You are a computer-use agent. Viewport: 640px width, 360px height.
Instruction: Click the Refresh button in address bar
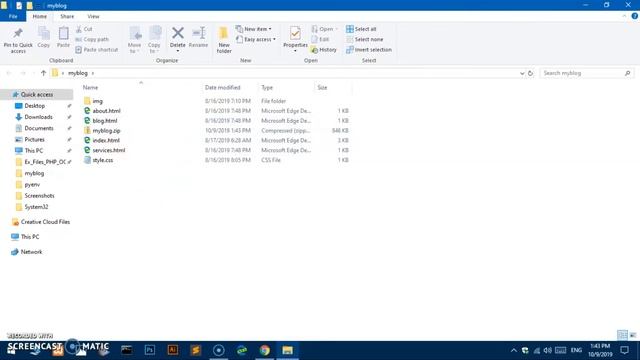tap(530, 73)
